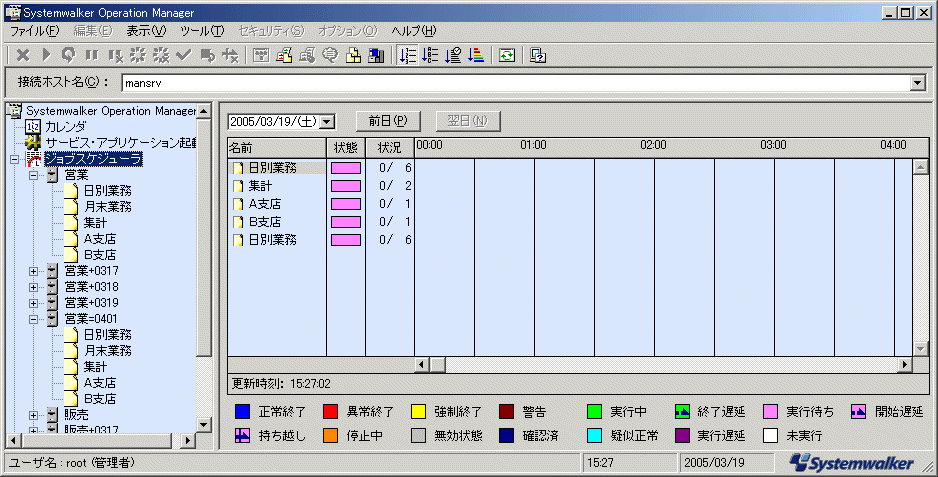Select カレンダ in the tree
This screenshot has width=938, height=477.
[x=65, y=127]
